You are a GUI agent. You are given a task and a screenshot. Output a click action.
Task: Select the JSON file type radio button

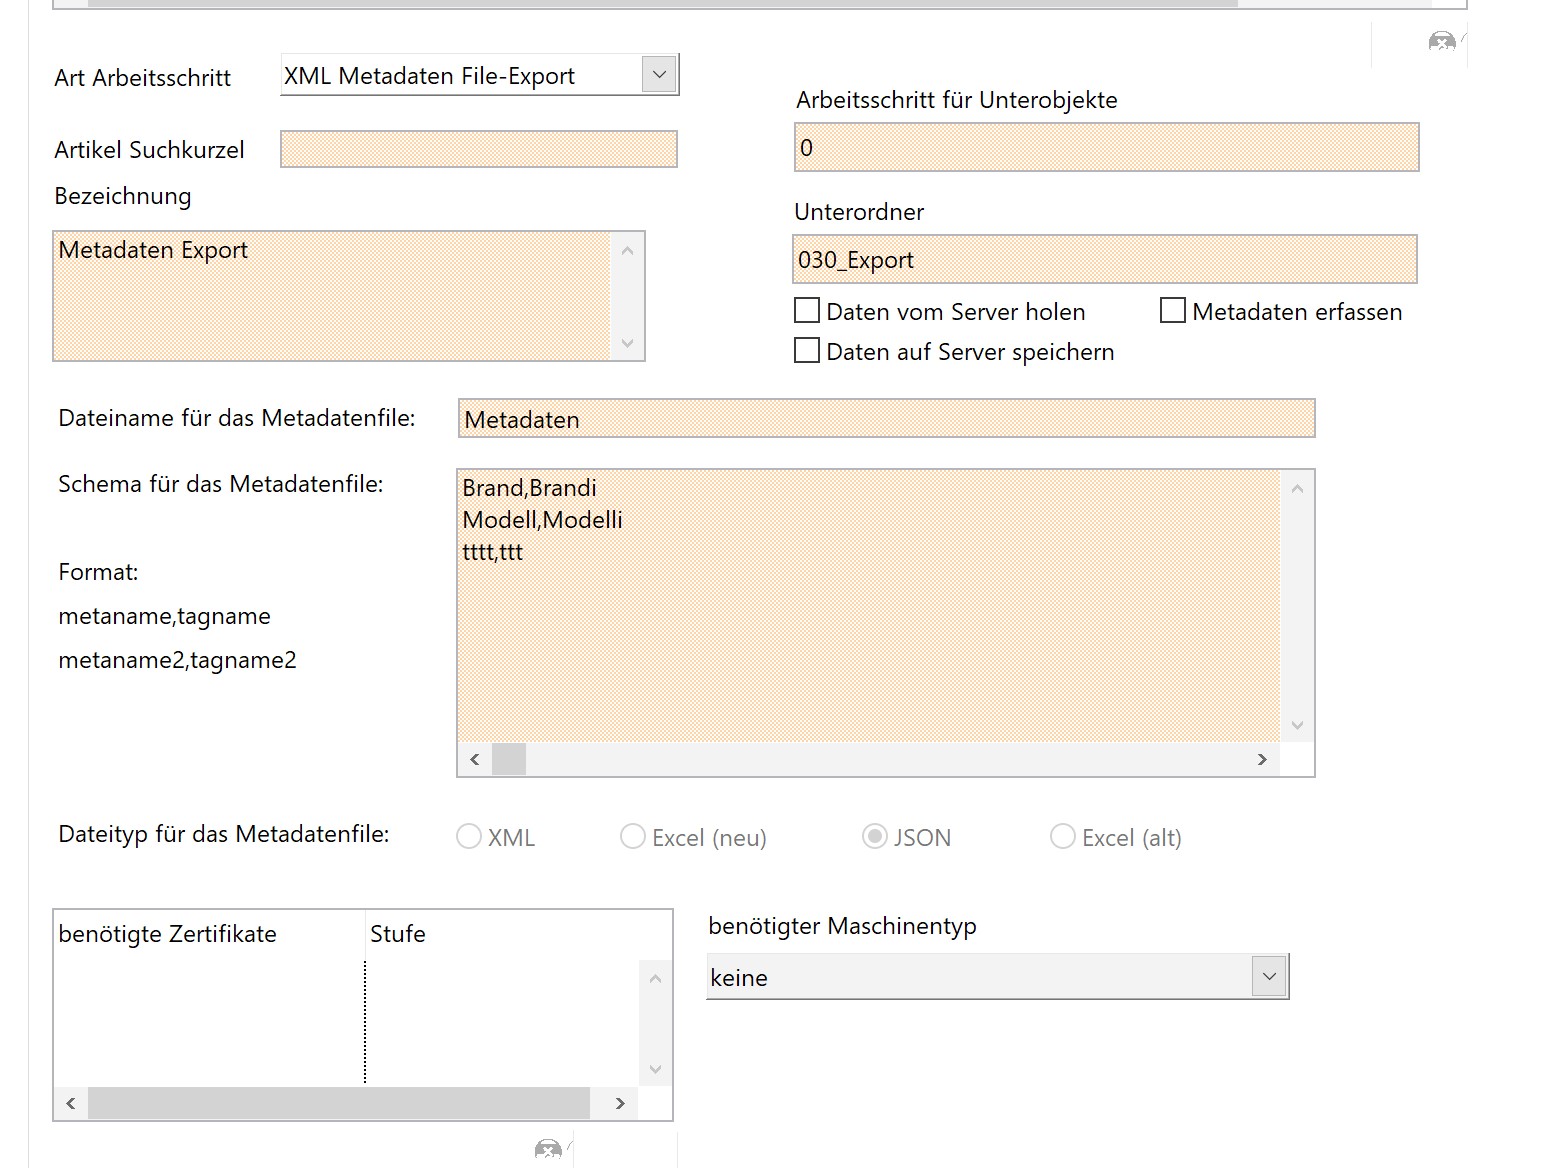click(875, 837)
